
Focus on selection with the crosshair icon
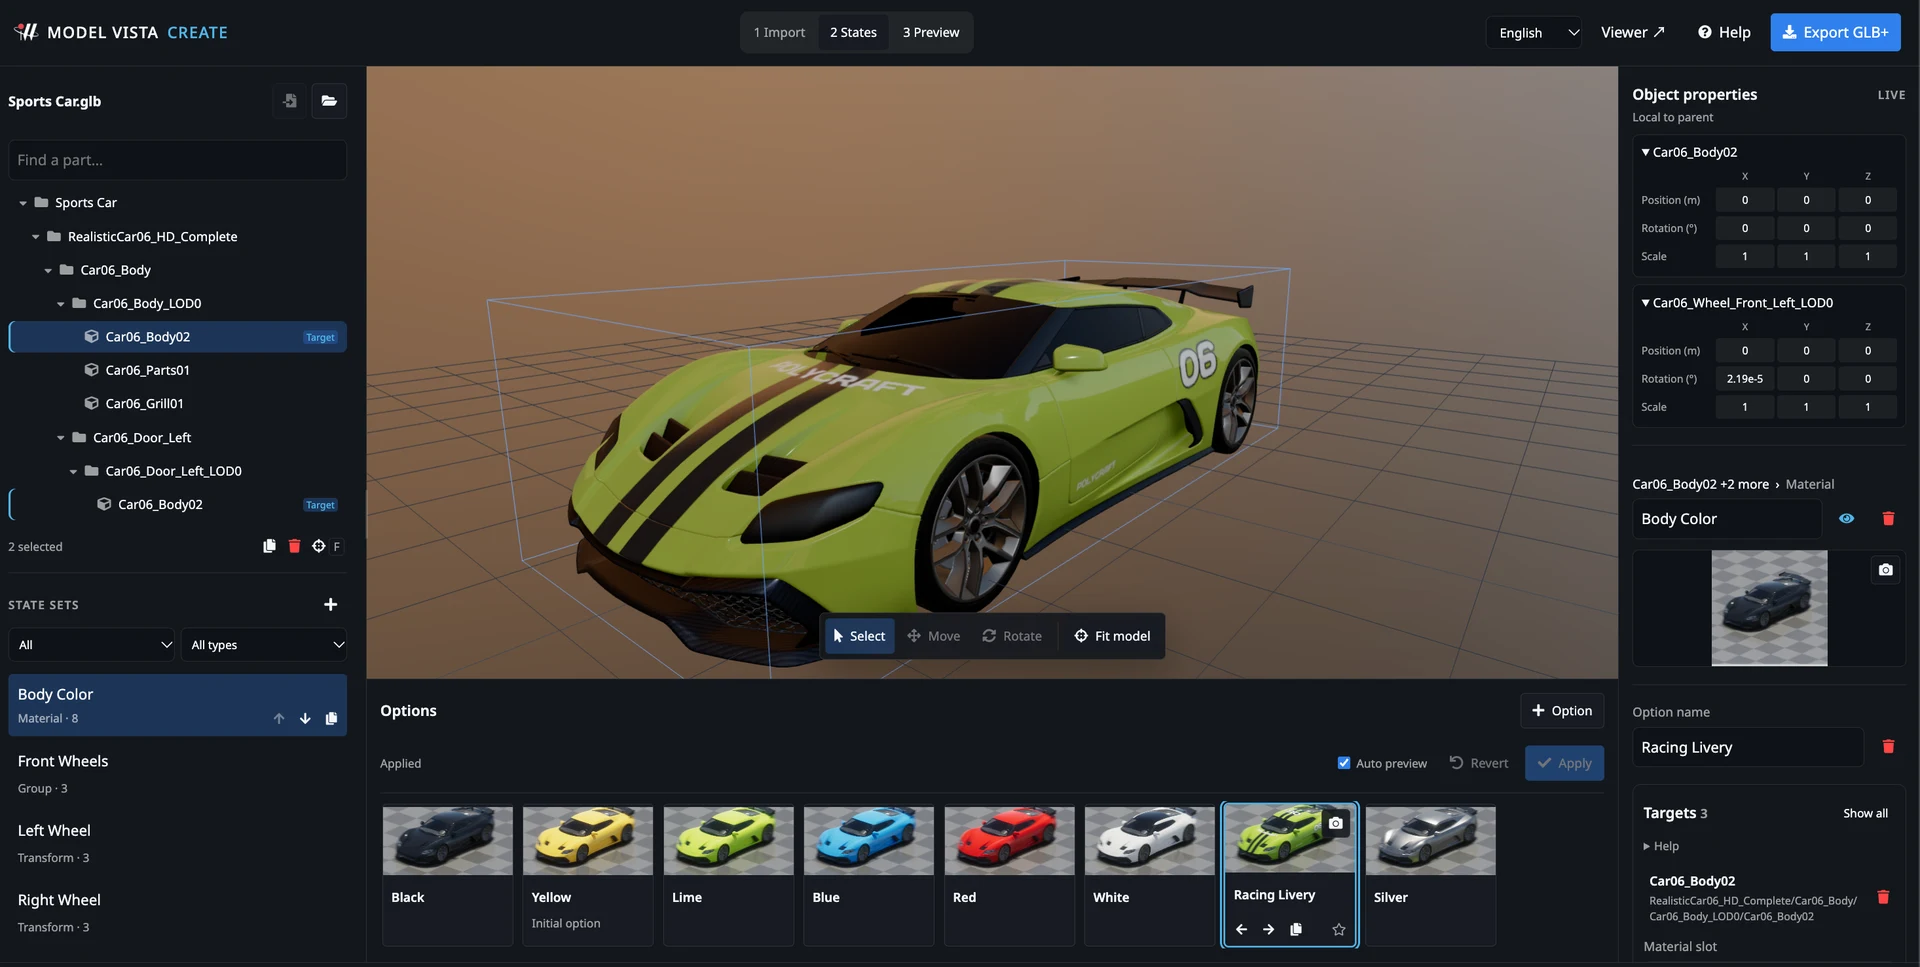coord(318,546)
